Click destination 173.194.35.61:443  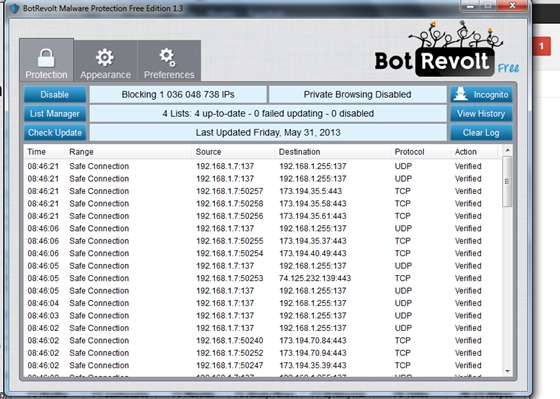(313, 216)
